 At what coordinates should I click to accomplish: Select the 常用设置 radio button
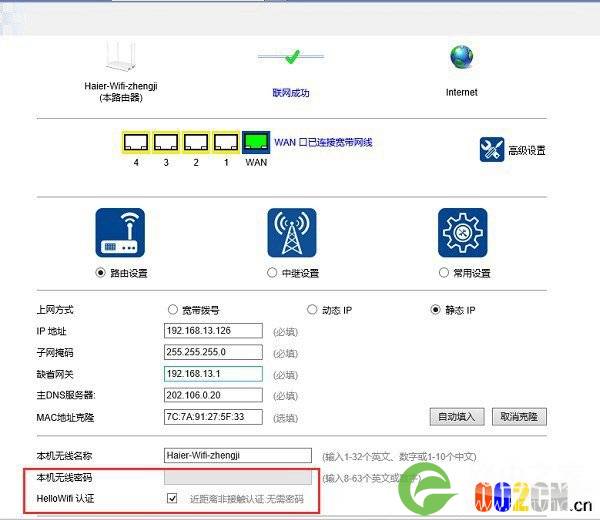[443, 273]
